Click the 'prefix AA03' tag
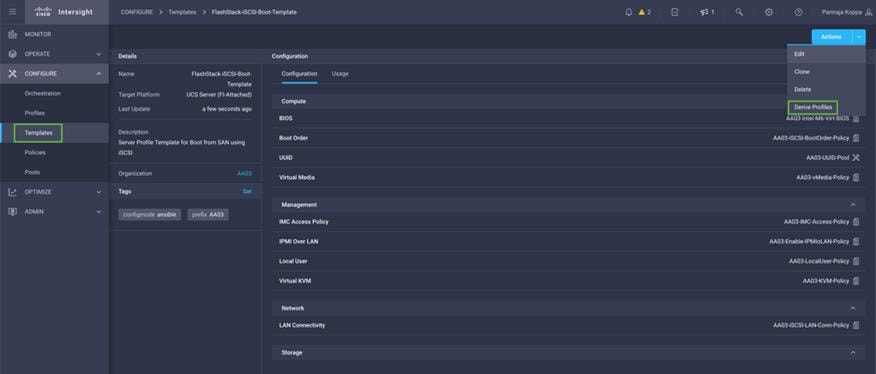 (x=208, y=215)
